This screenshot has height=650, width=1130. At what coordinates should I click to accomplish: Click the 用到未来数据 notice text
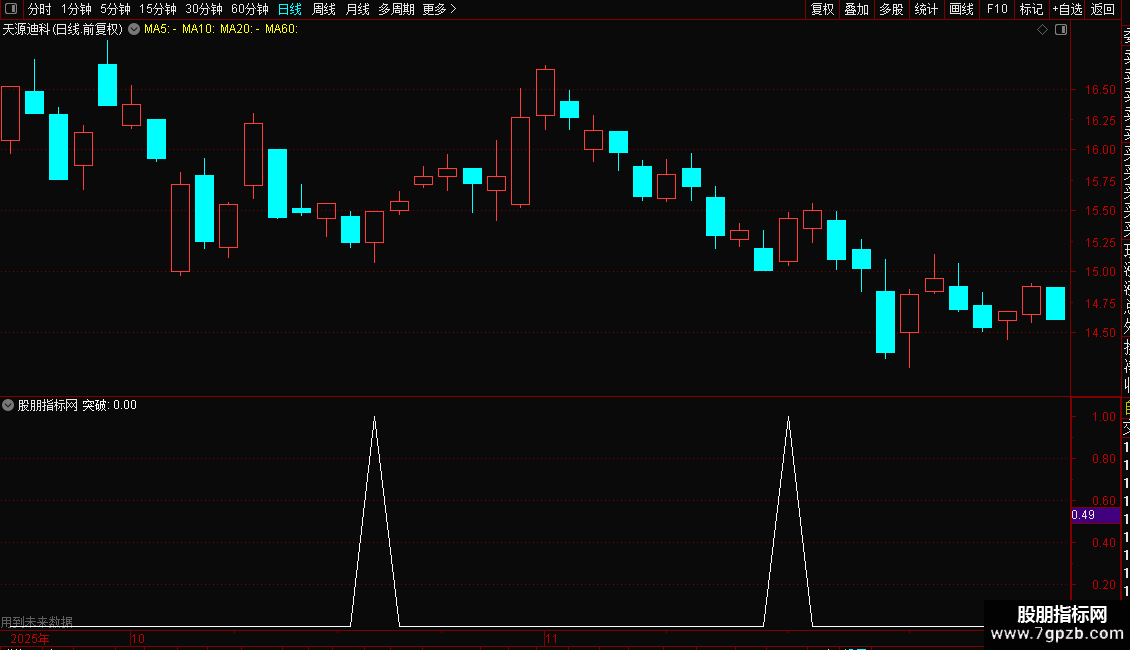click(x=37, y=621)
